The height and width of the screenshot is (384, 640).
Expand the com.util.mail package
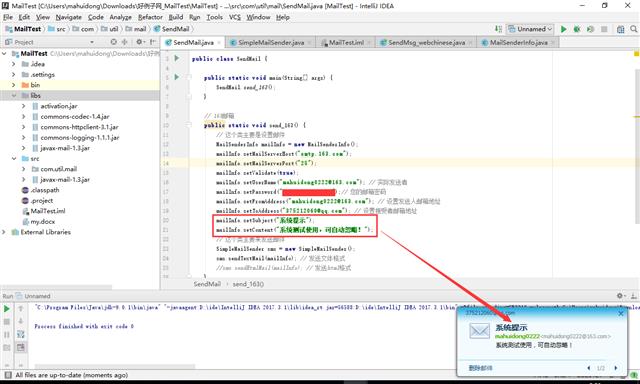click(23, 169)
